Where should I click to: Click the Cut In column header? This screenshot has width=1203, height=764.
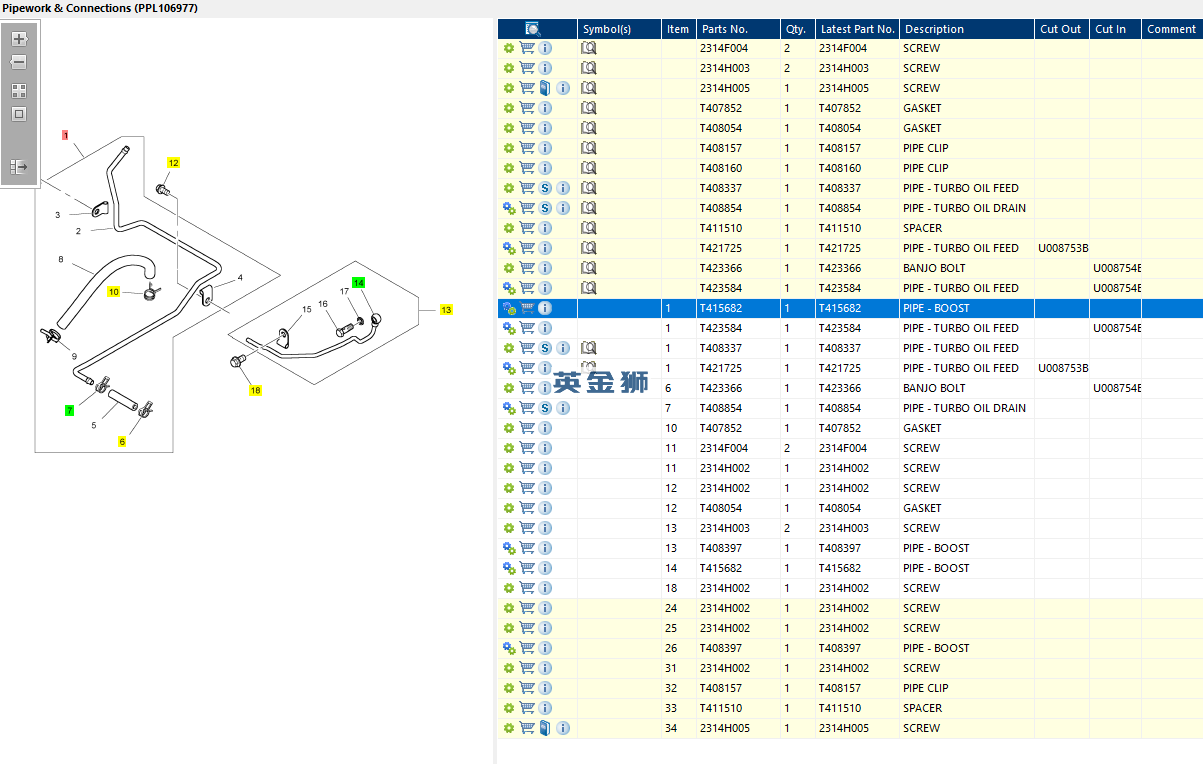point(1115,29)
